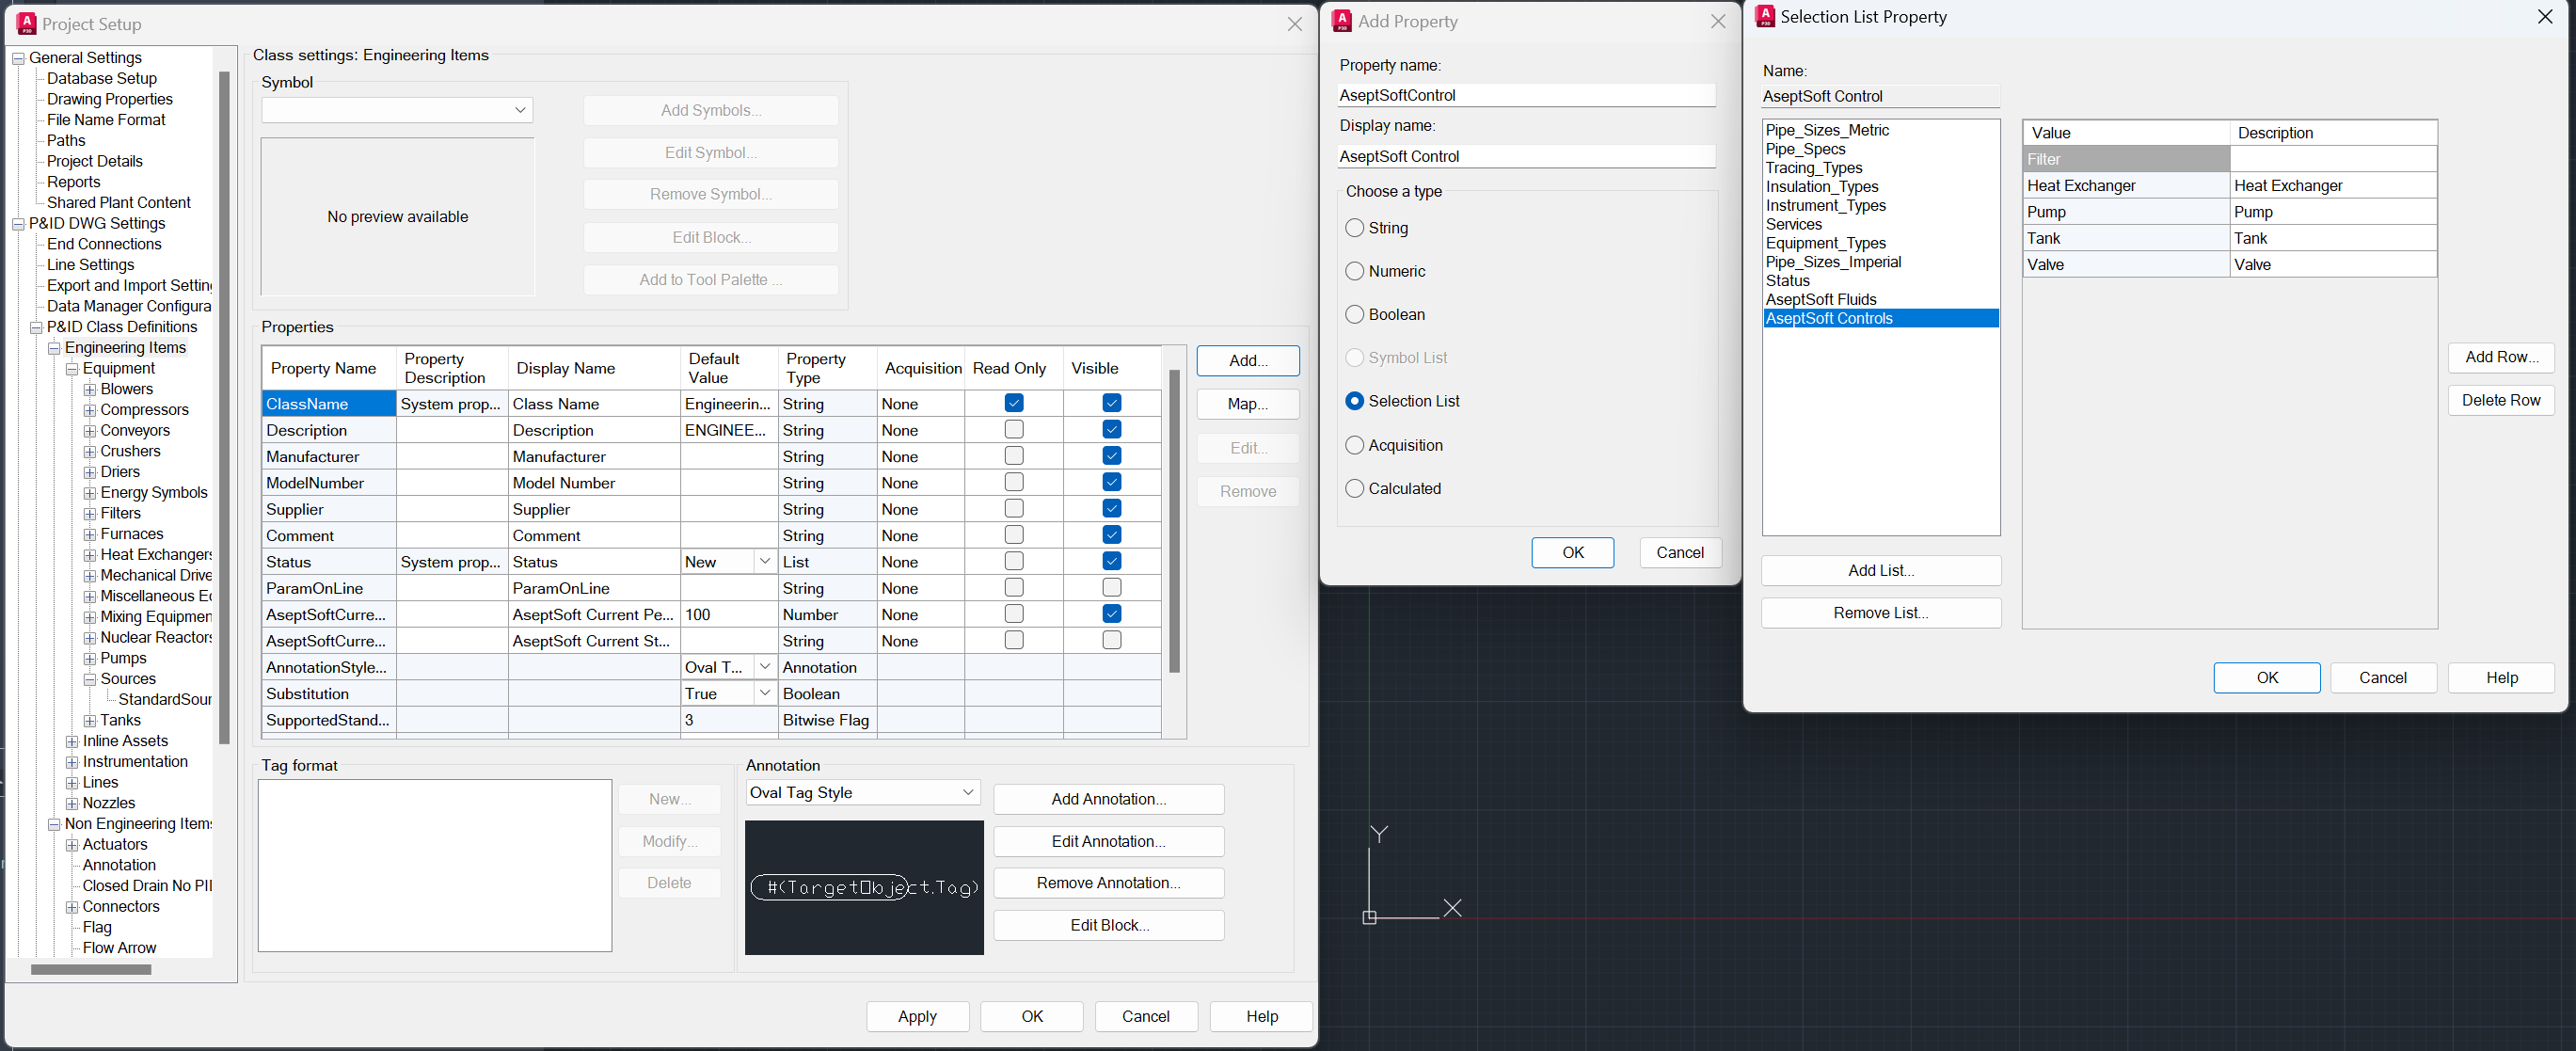Enable Read Only for the Supplier row
The height and width of the screenshot is (1051, 2576).
1014,508
